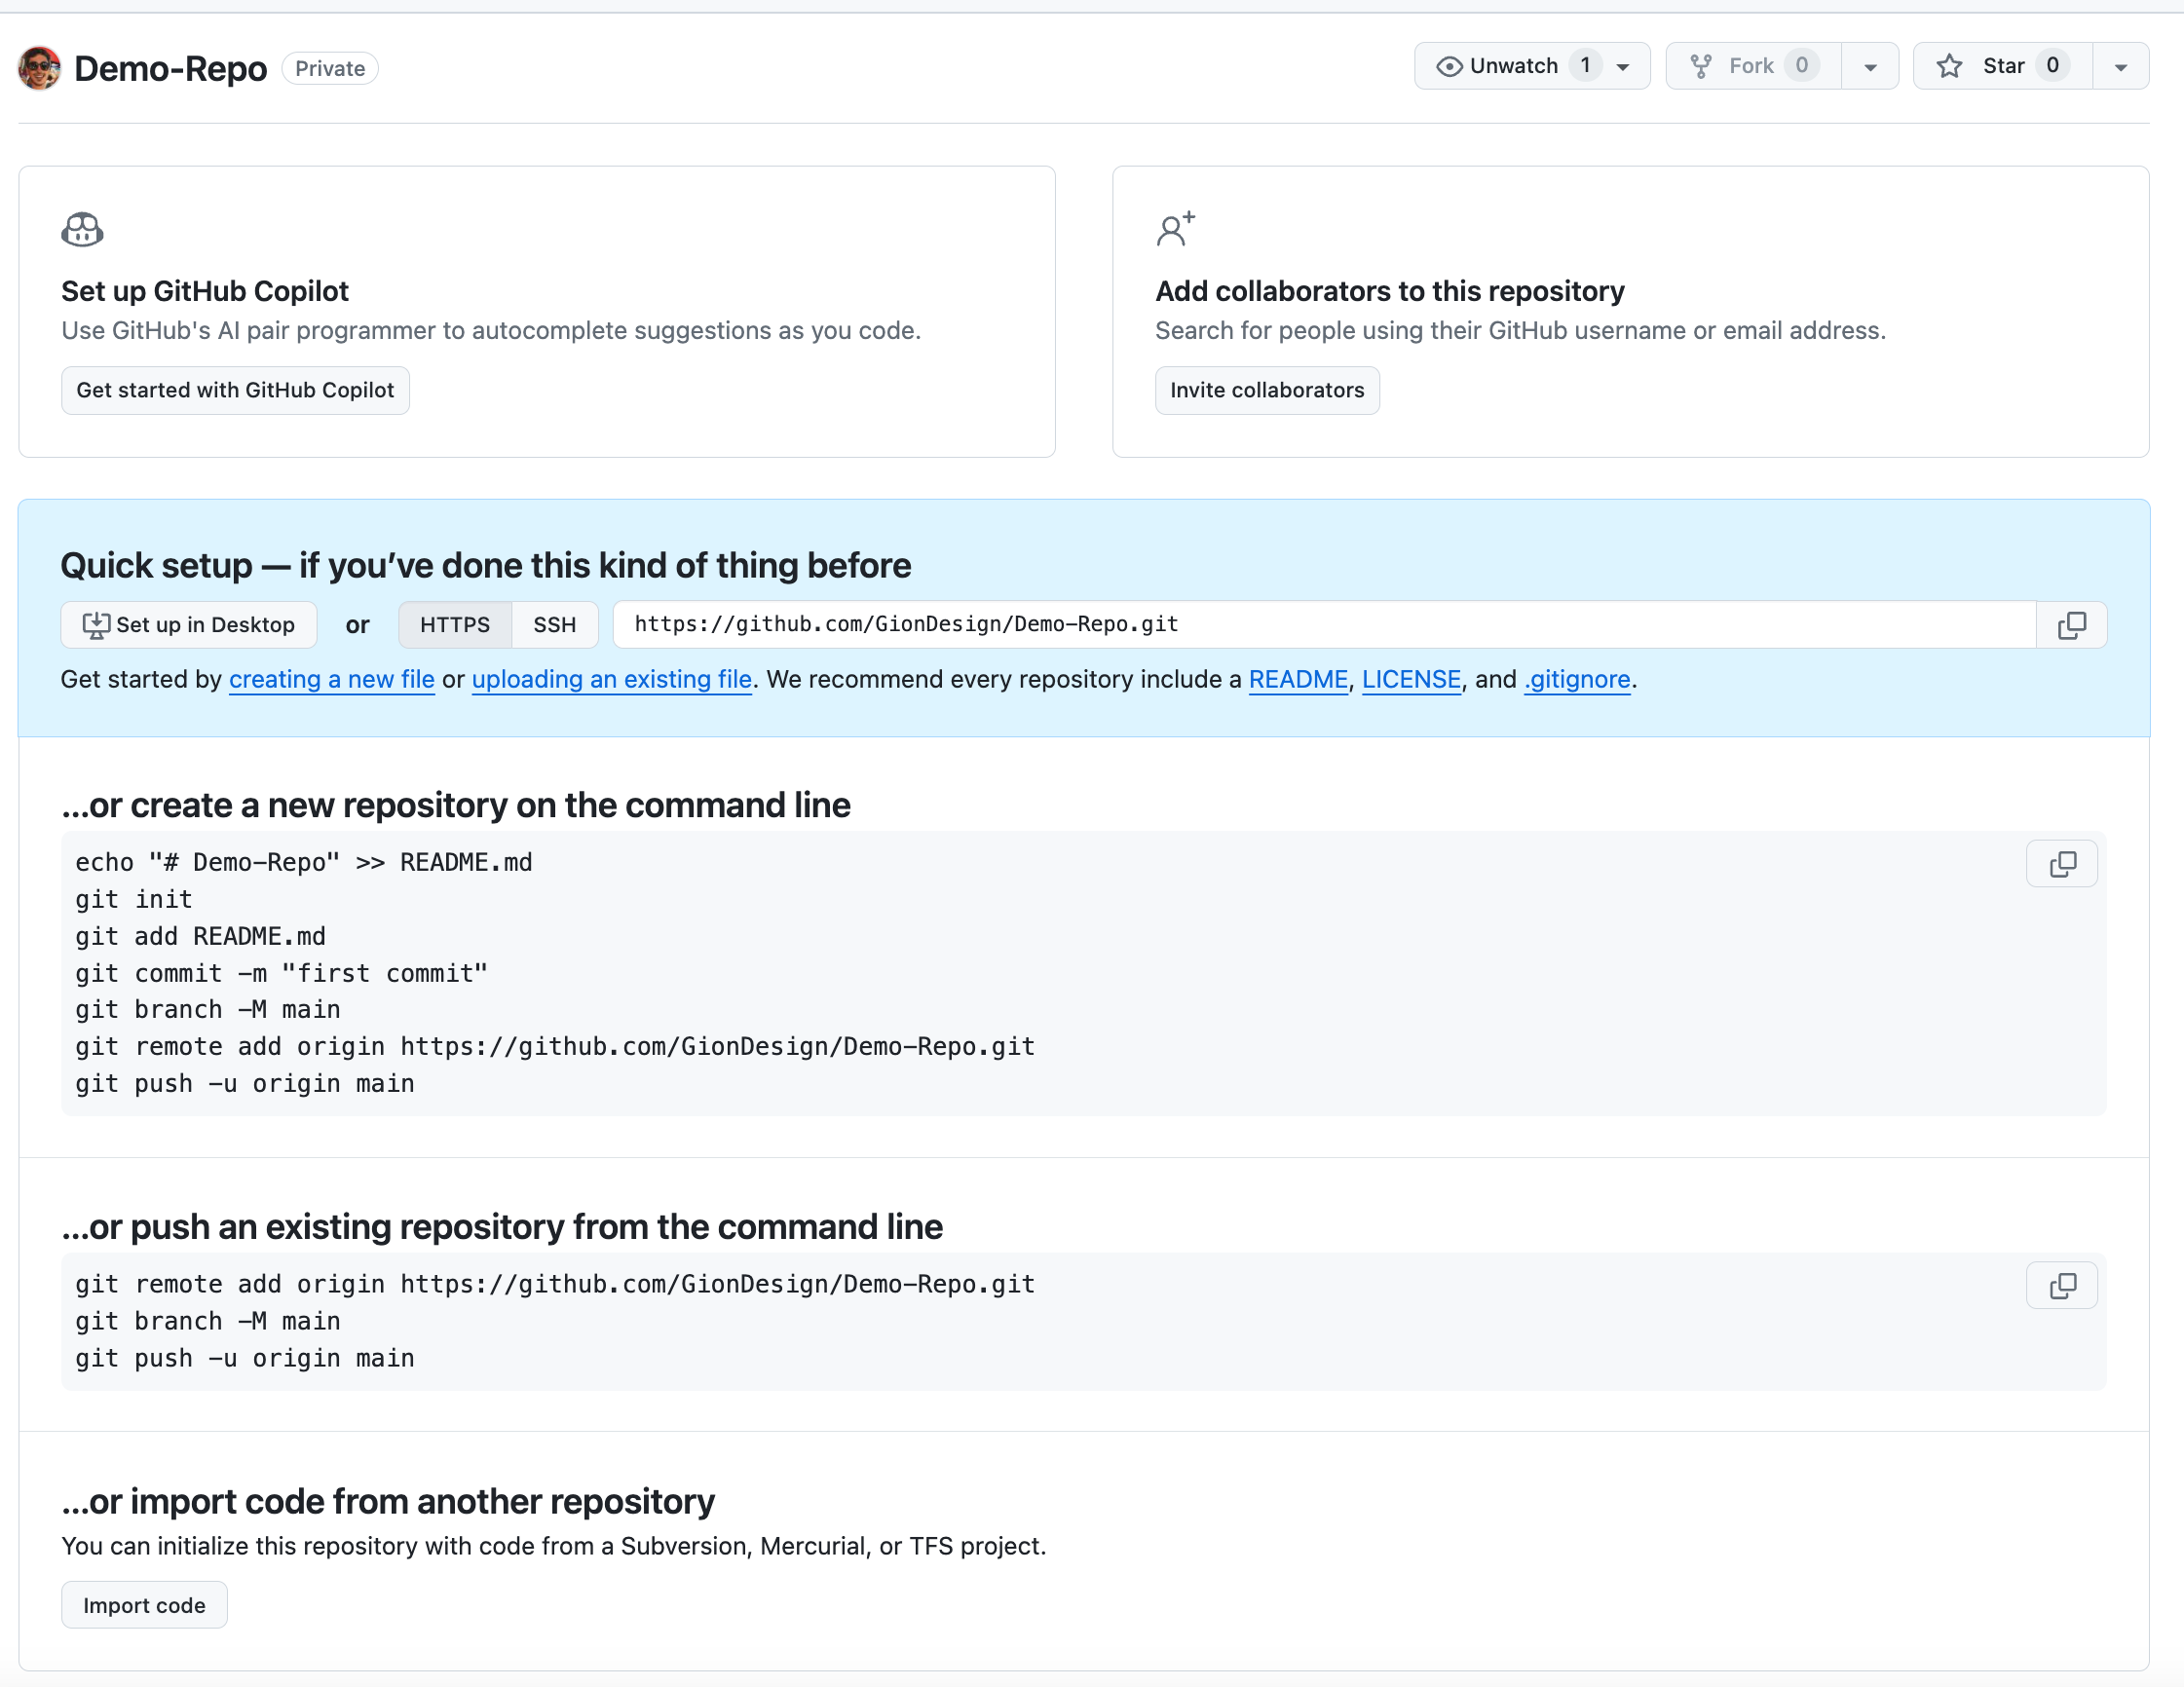
Task: Open the creating a new file link
Action: (331, 679)
